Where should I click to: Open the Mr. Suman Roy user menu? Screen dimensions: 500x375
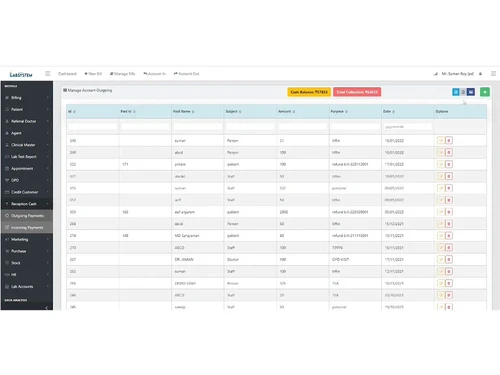(457, 74)
